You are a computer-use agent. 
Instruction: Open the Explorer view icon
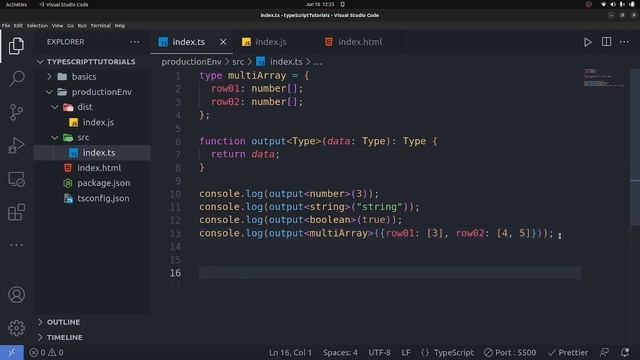[x=16, y=46]
